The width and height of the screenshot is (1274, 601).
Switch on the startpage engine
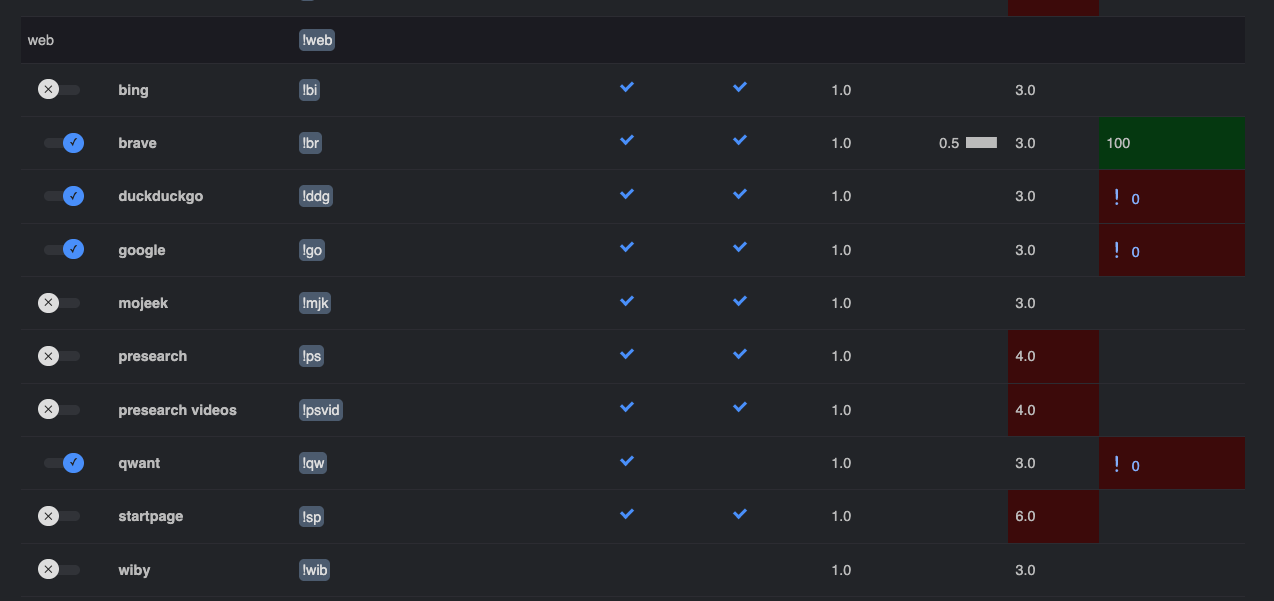[x=59, y=516]
